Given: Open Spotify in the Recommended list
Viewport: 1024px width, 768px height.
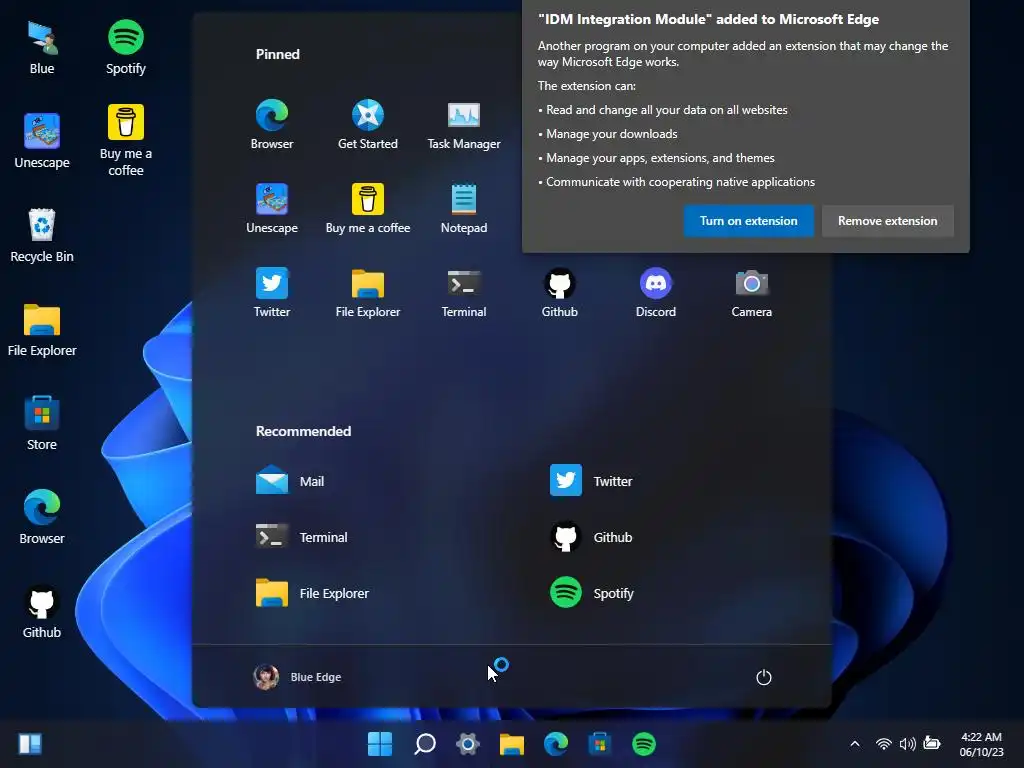Looking at the screenshot, I should (x=592, y=594).
